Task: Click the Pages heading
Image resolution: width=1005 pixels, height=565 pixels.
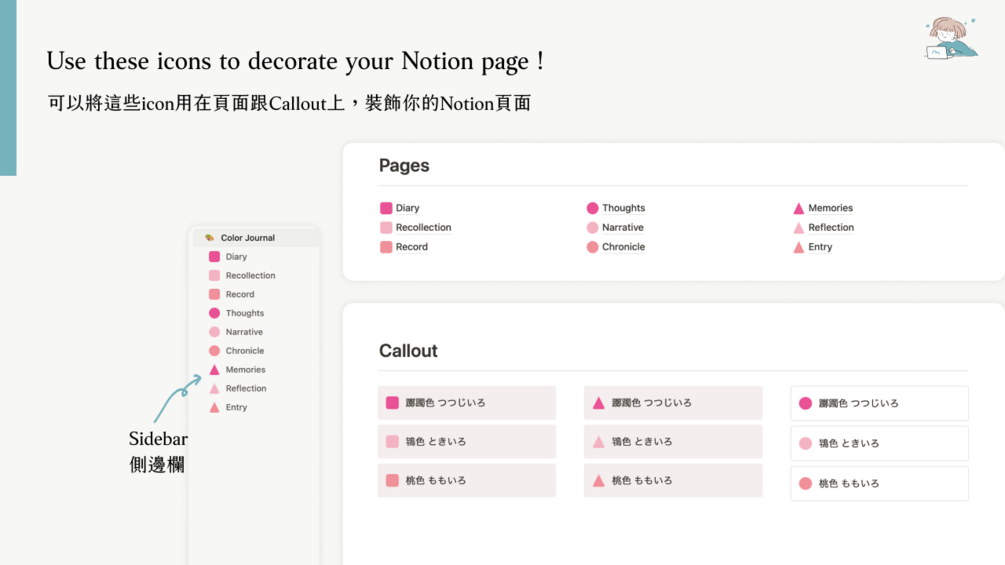Action: pos(404,166)
